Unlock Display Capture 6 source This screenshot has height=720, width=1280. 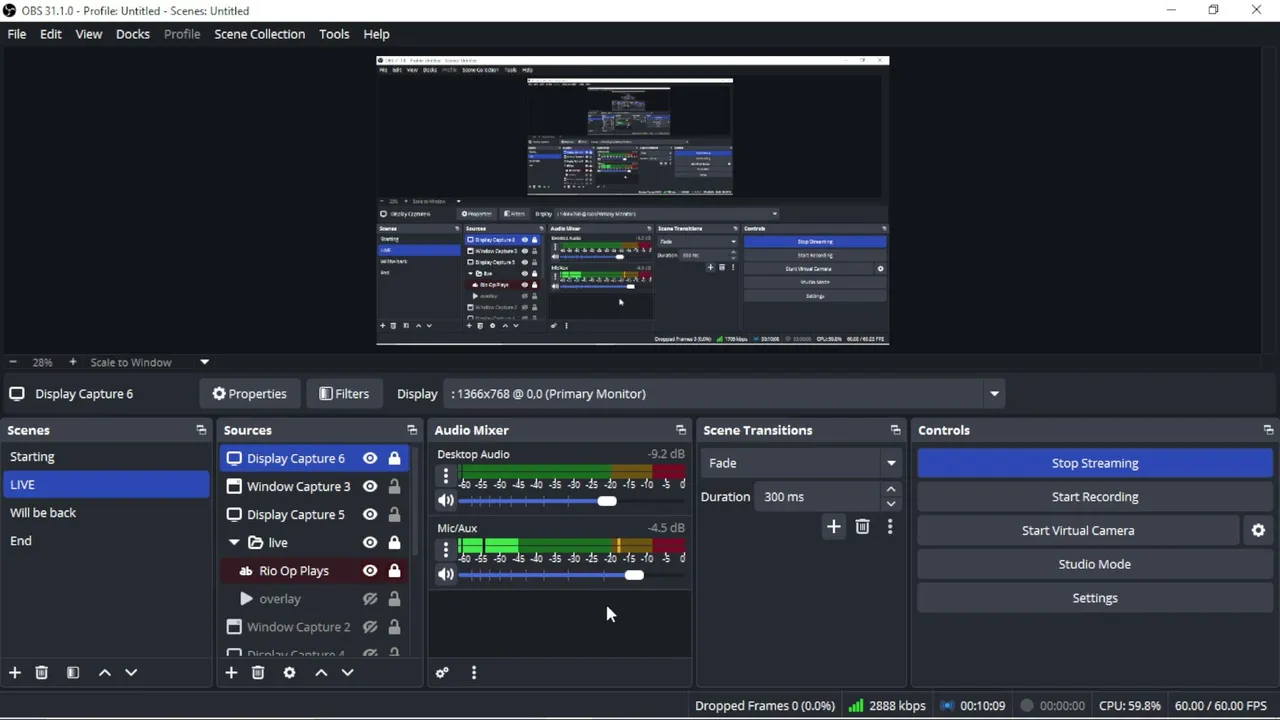coord(395,459)
